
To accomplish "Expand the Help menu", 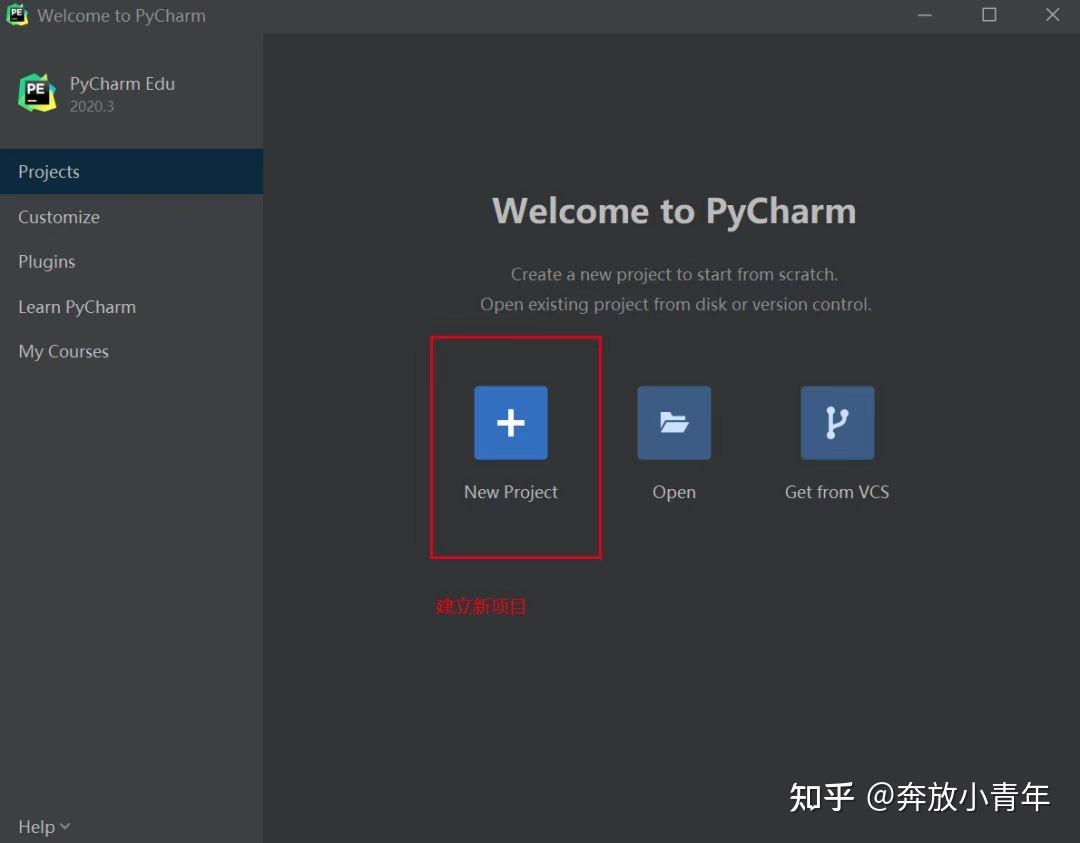I will tap(35, 826).
